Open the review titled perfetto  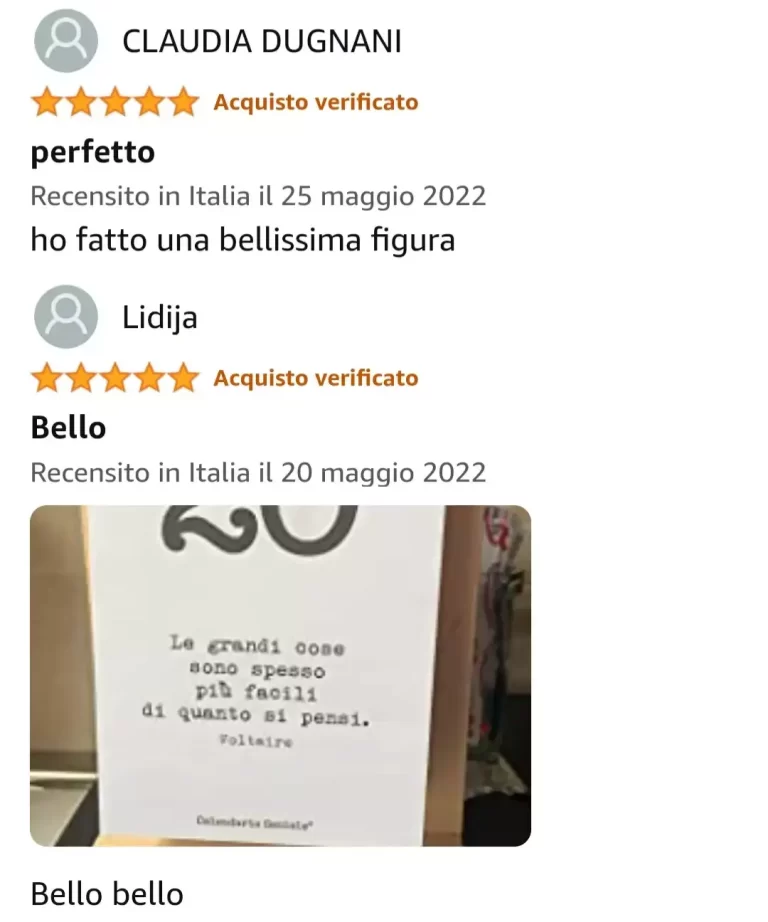(x=93, y=153)
